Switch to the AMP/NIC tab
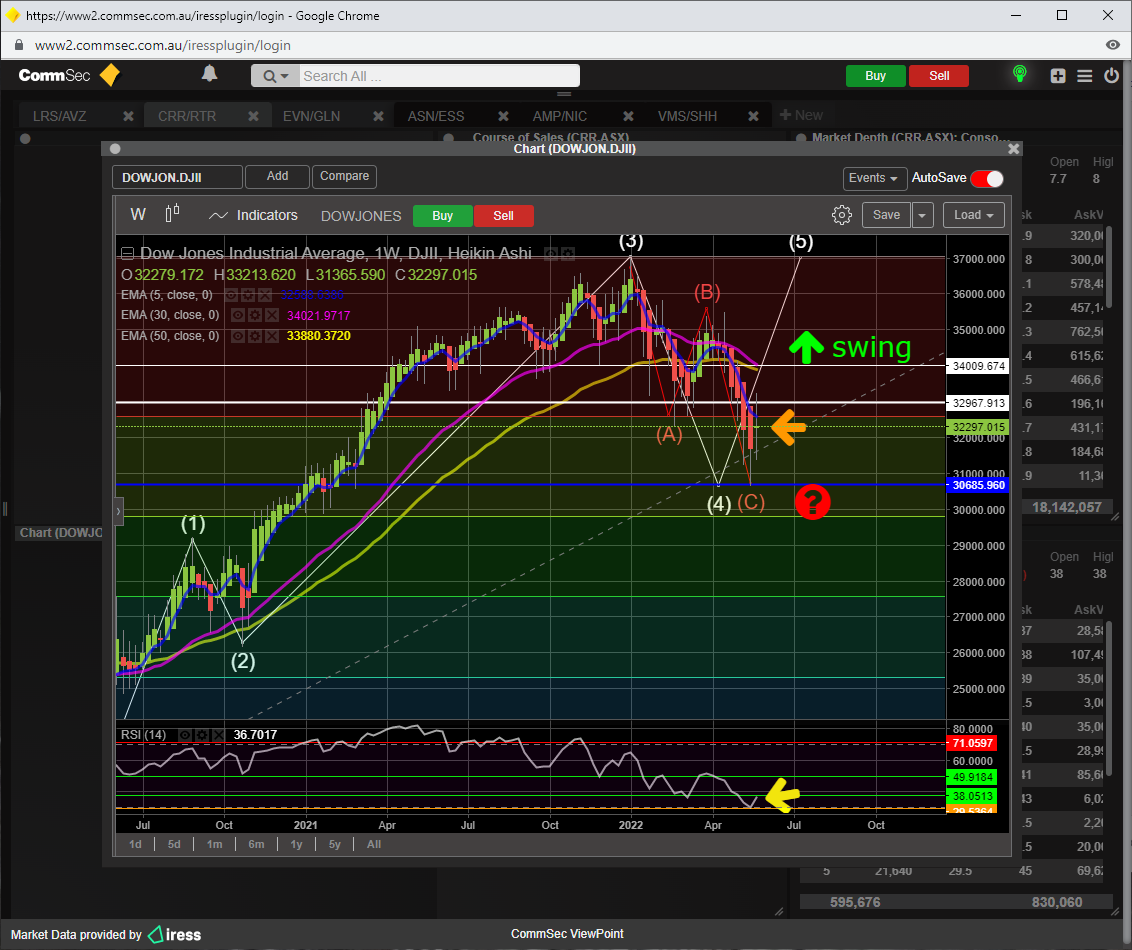Viewport: 1132px width, 950px height. pyautogui.click(x=560, y=116)
